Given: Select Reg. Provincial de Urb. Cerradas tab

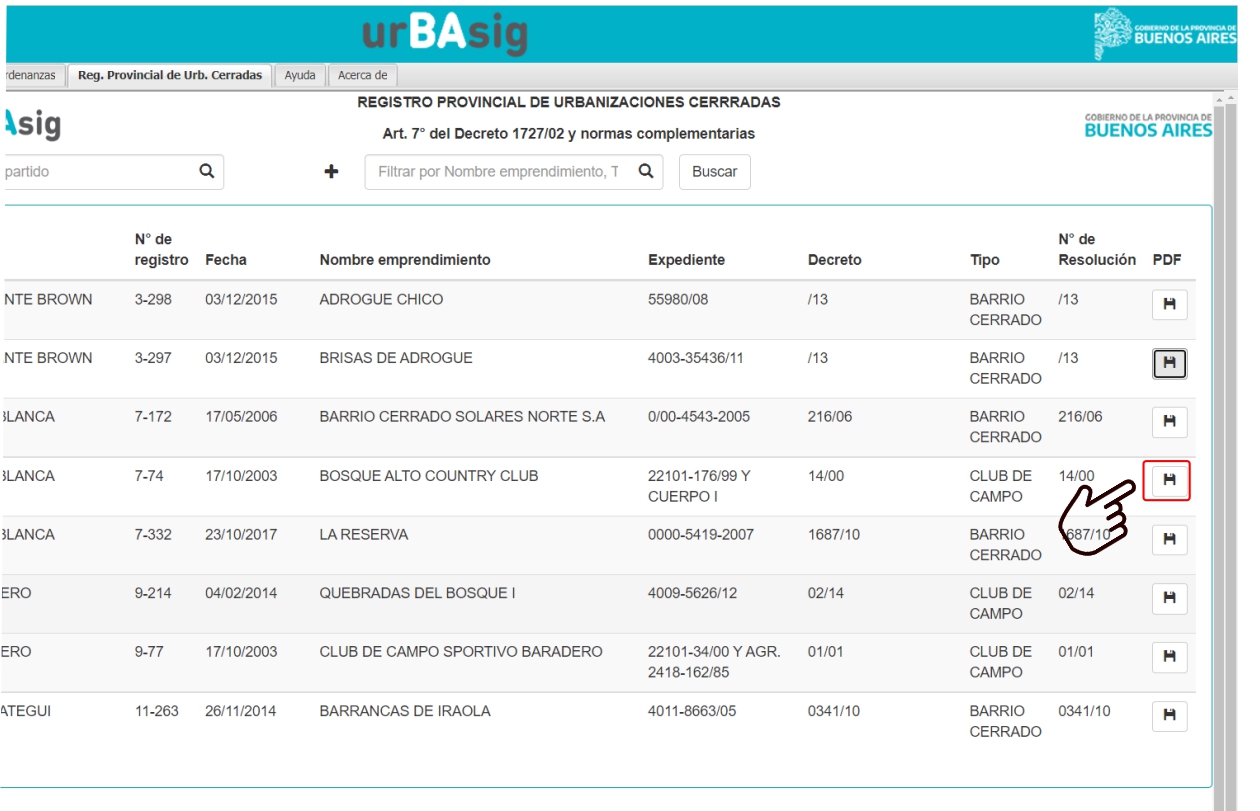Looking at the screenshot, I should click(x=170, y=76).
